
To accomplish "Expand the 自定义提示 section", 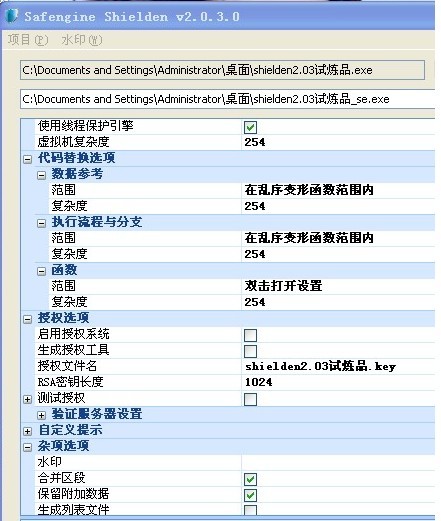I will click(x=28, y=431).
